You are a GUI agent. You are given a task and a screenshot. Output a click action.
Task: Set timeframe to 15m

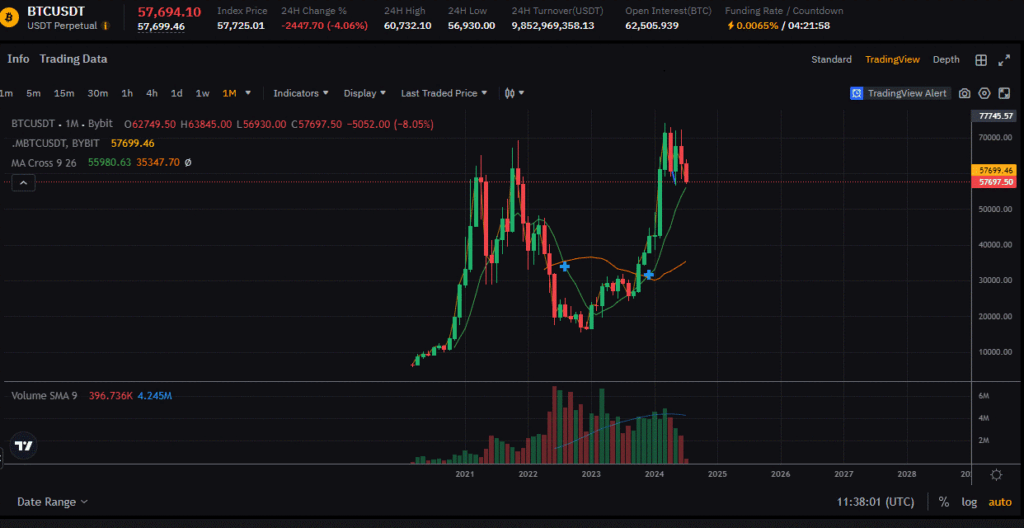(64, 93)
